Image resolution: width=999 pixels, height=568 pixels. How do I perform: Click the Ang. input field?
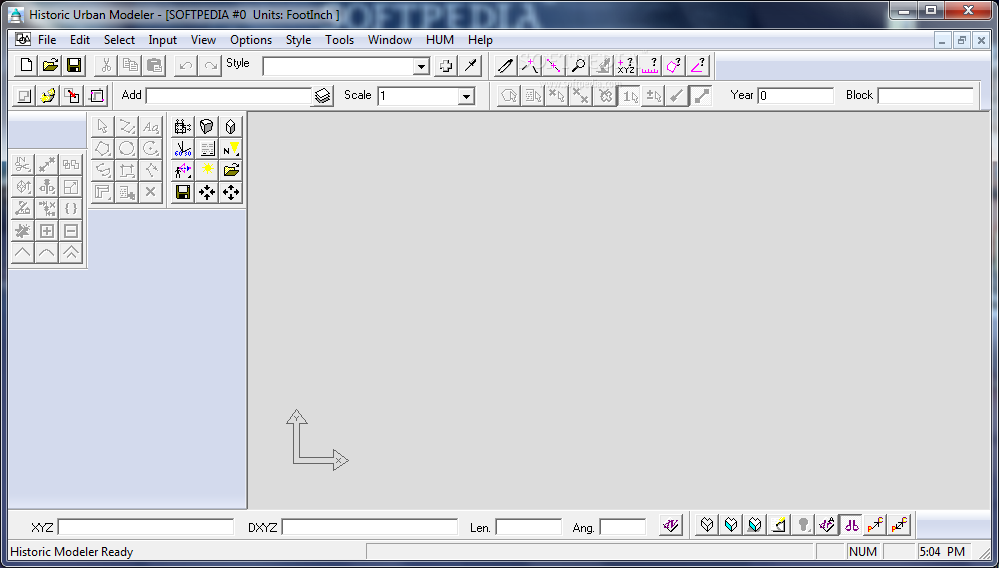[623, 527]
